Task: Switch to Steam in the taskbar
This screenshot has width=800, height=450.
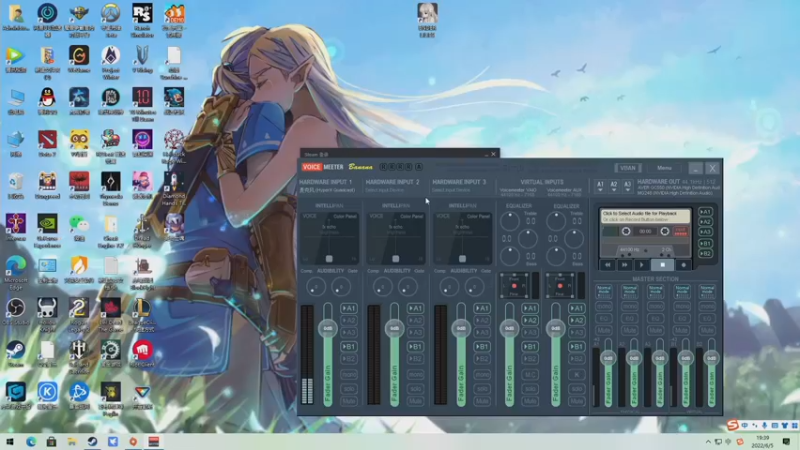Action: [92, 441]
